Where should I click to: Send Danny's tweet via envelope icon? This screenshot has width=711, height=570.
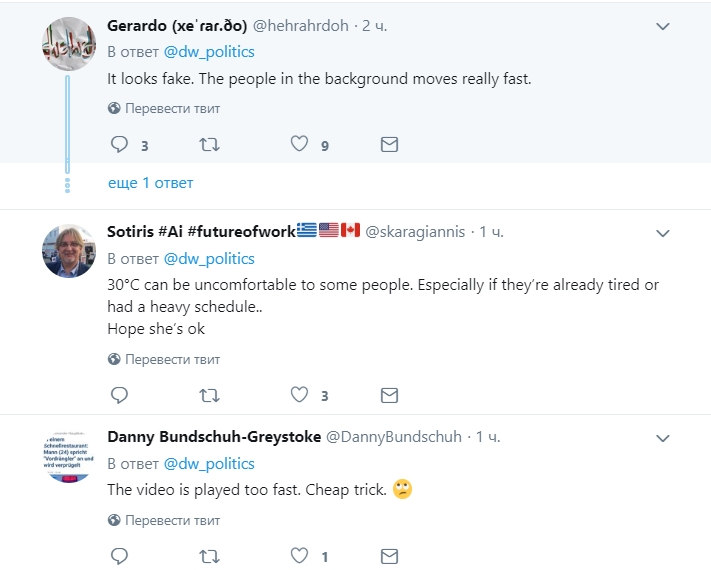click(x=389, y=556)
